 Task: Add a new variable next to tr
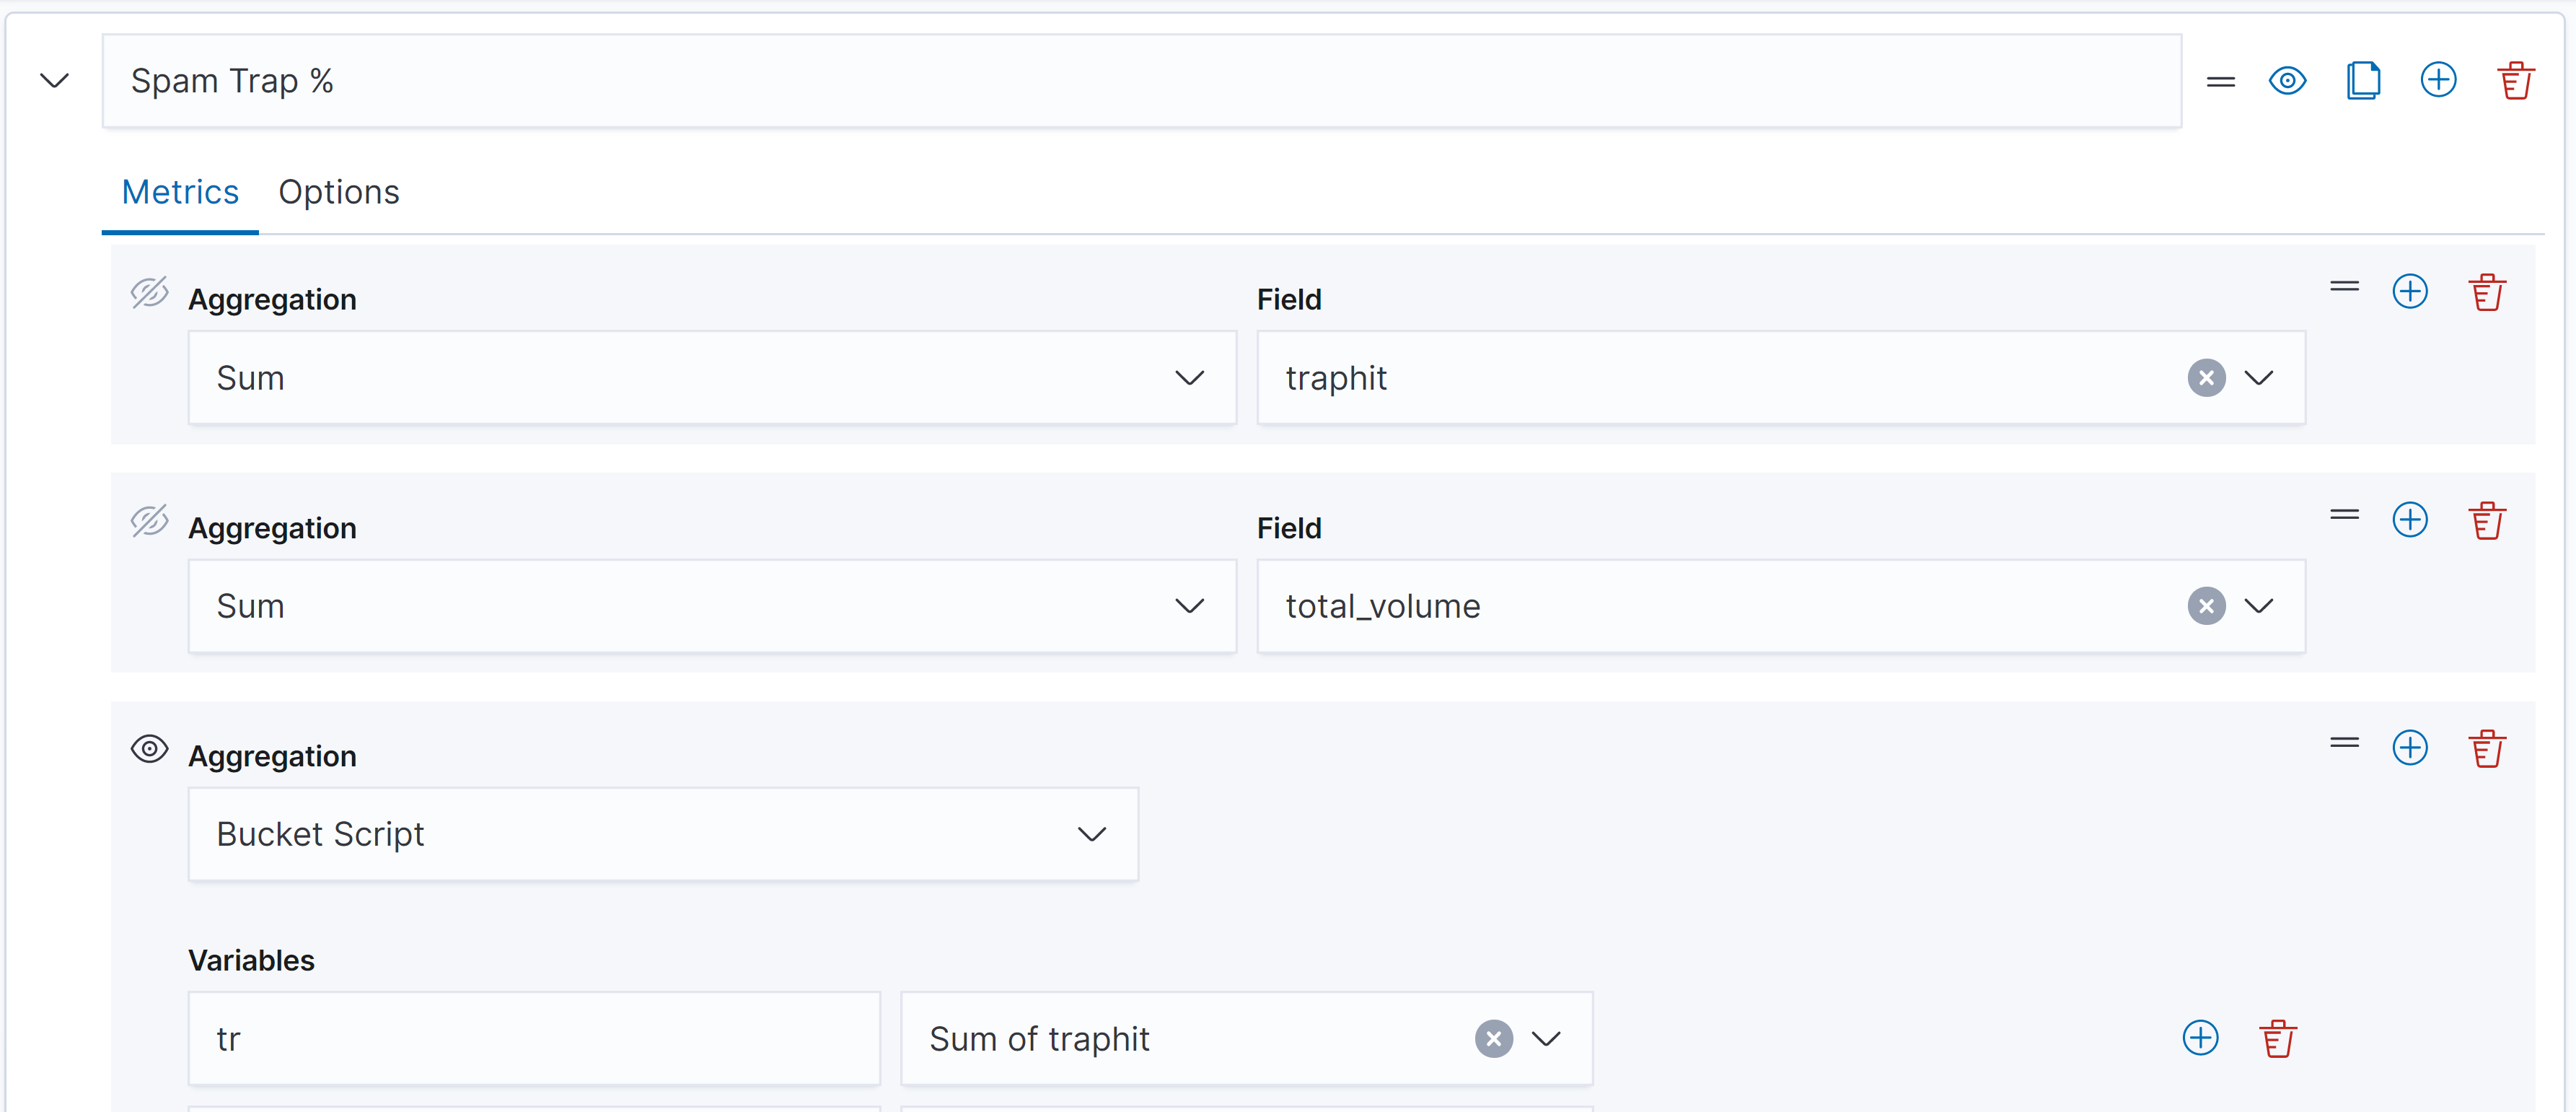[2200, 1038]
